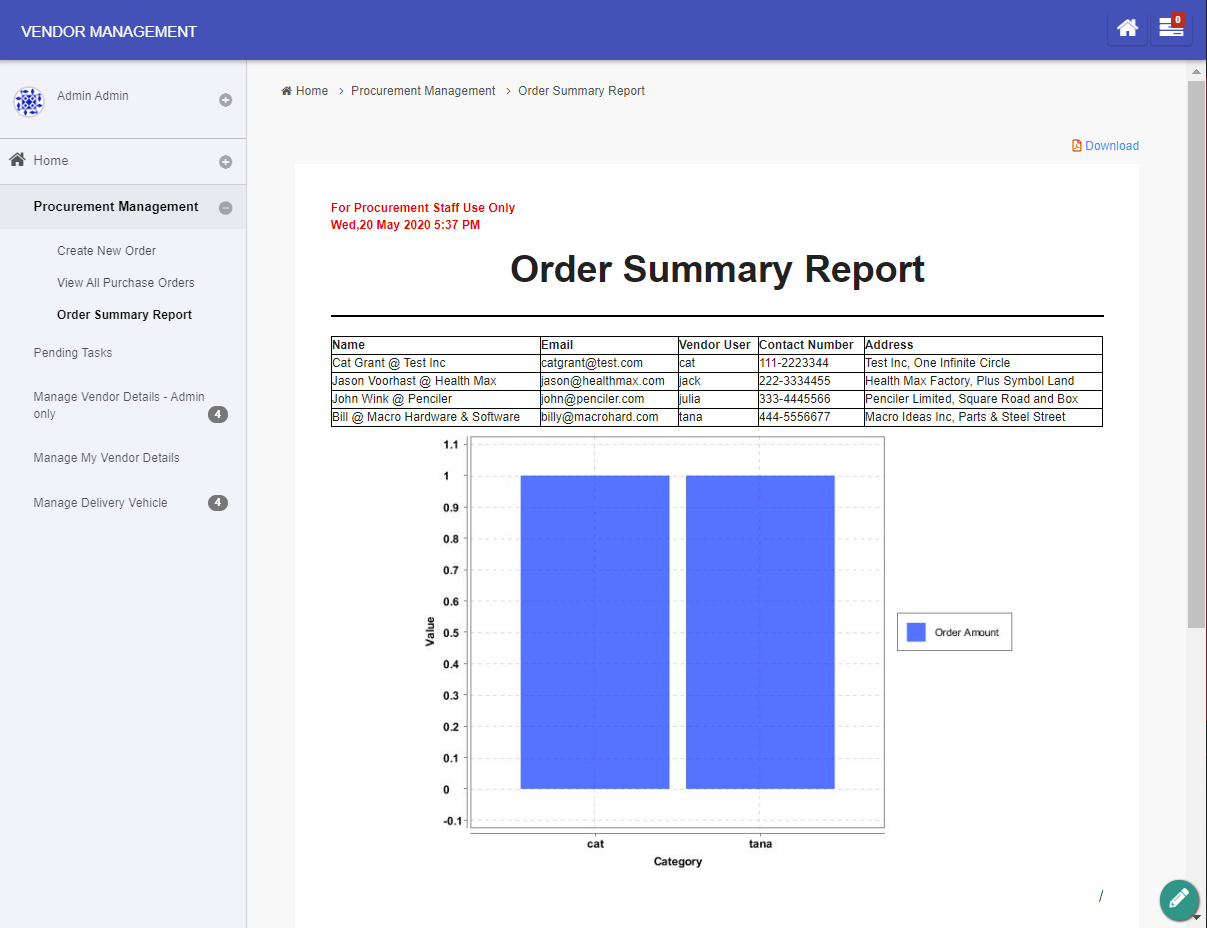Select Pending Tasks in sidebar
1207x928 pixels.
[x=73, y=353]
